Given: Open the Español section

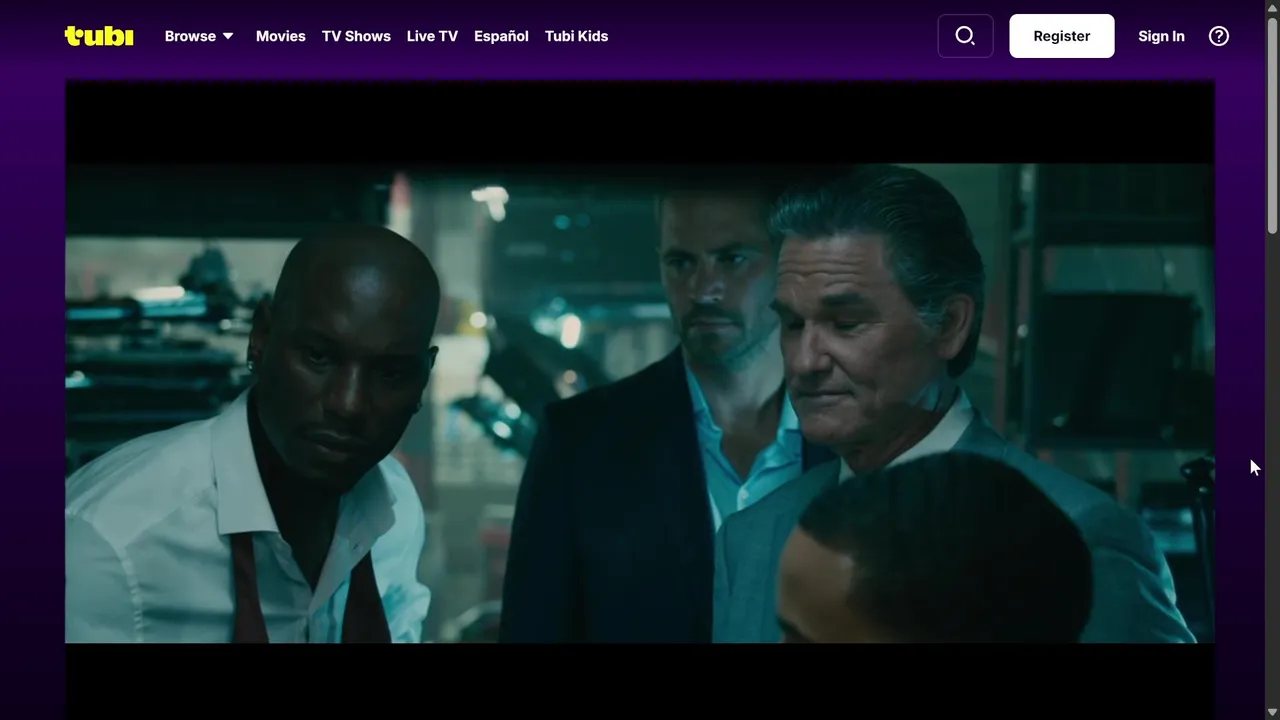Looking at the screenshot, I should [x=501, y=36].
